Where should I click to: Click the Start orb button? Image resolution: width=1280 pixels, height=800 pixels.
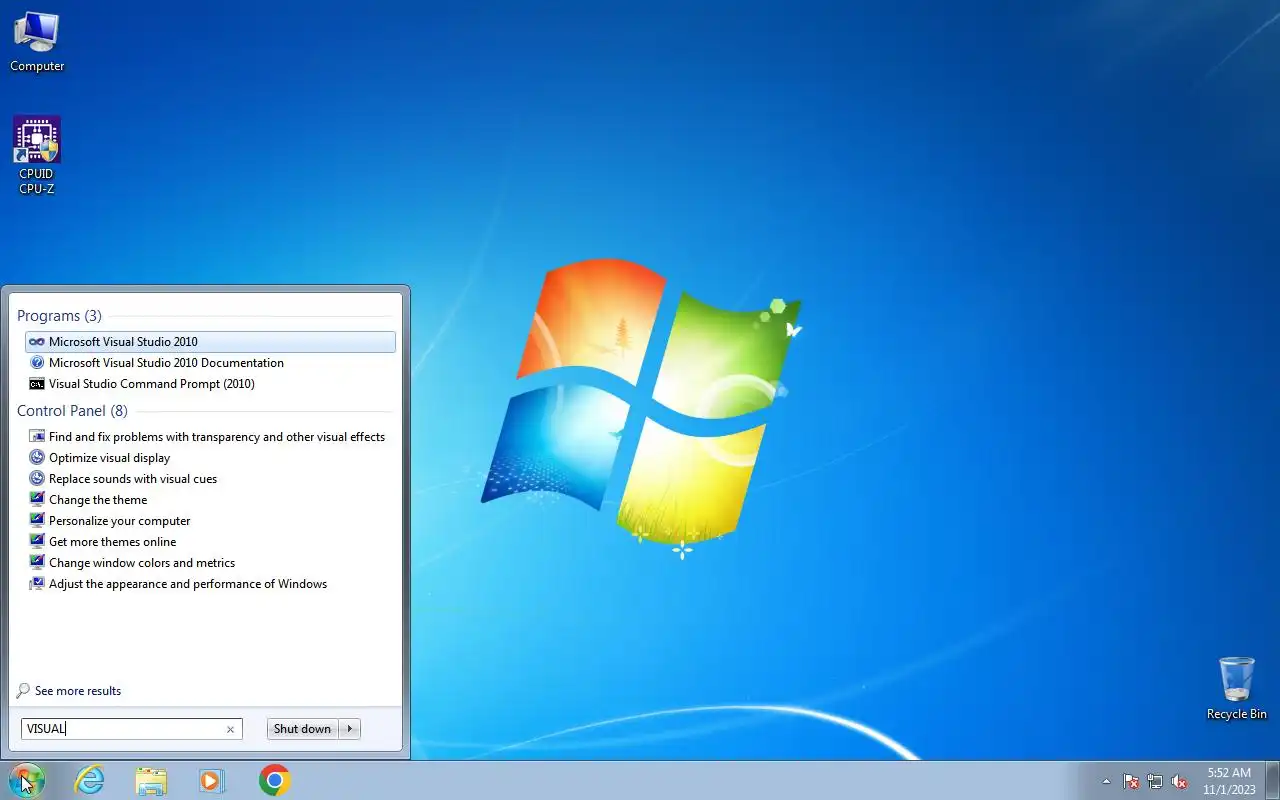tap(27, 780)
